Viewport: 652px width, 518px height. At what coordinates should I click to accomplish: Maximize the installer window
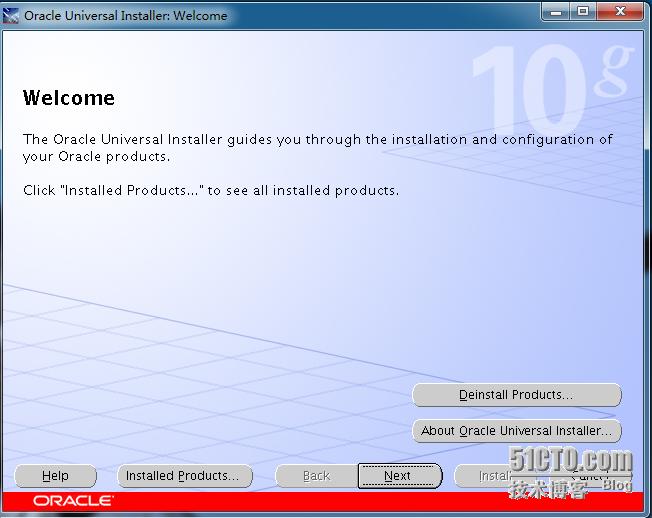pyautogui.click(x=583, y=11)
